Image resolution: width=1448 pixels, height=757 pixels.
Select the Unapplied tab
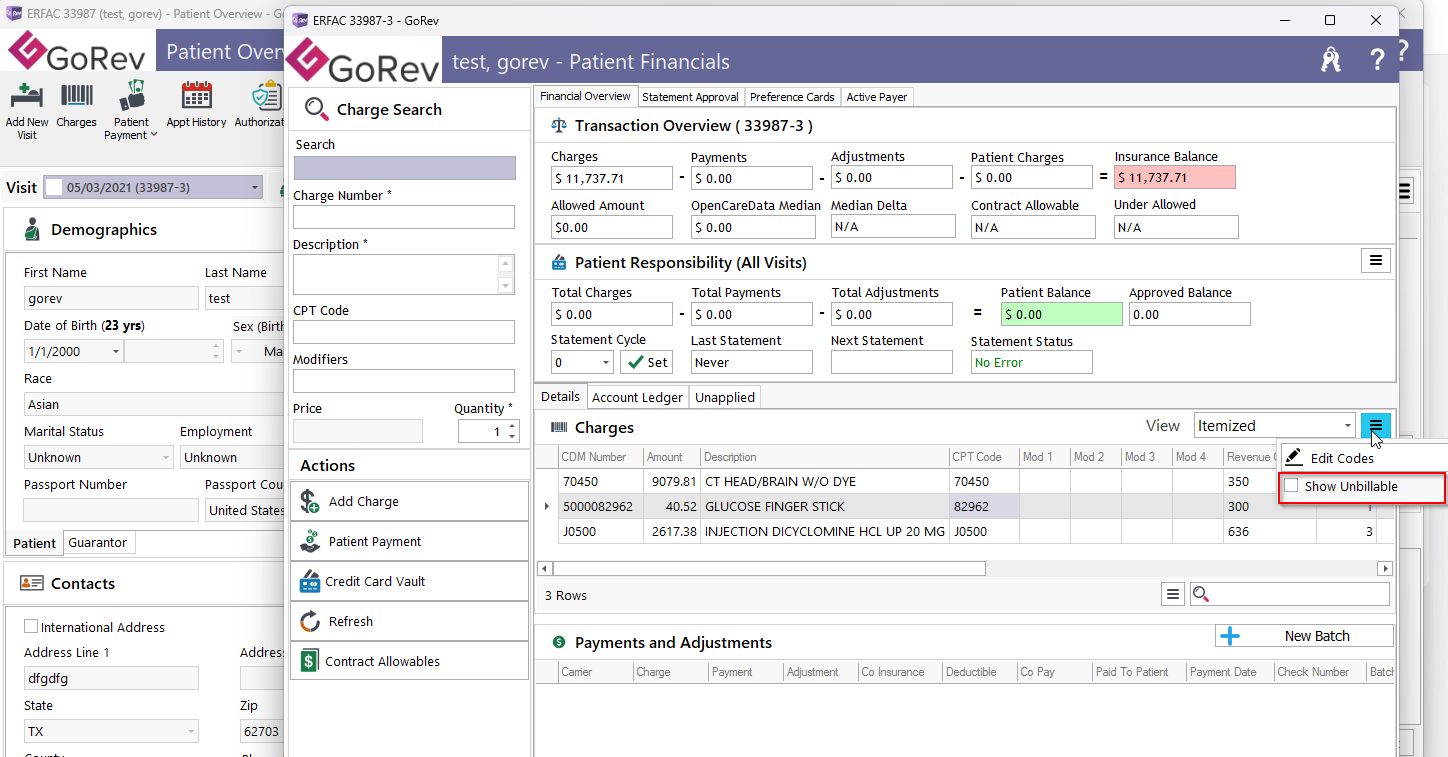[x=725, y=397]
